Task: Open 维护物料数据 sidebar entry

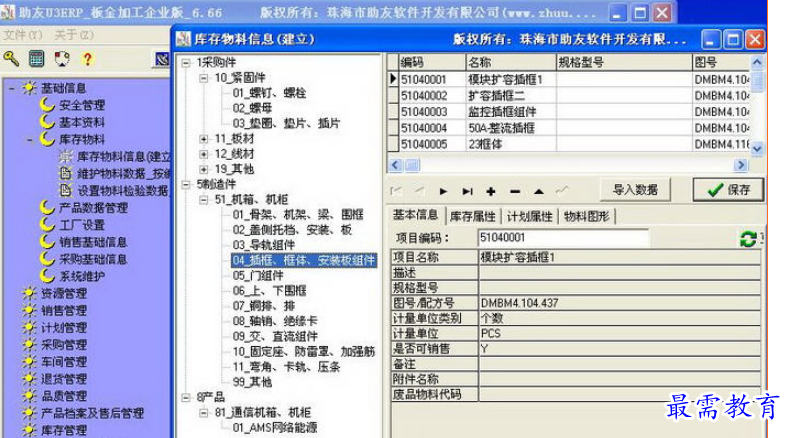Action: pyautogui.click(x=124, y=174)
